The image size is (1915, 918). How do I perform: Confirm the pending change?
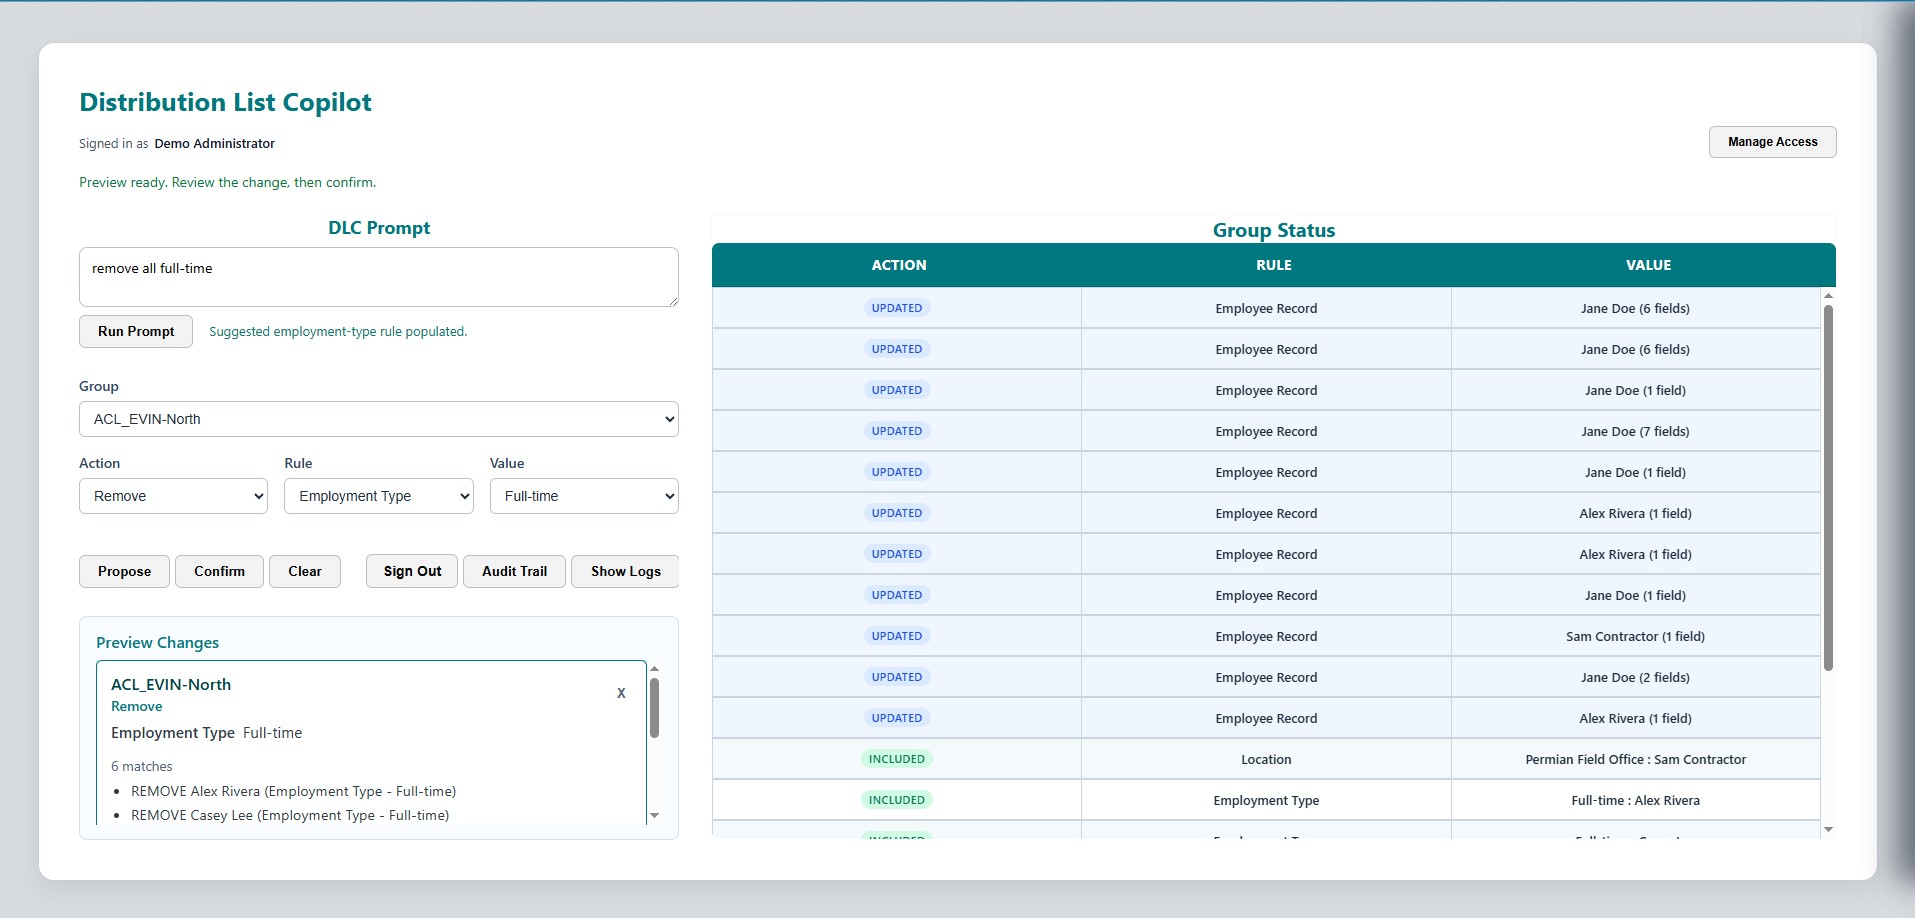coord(218,570)
